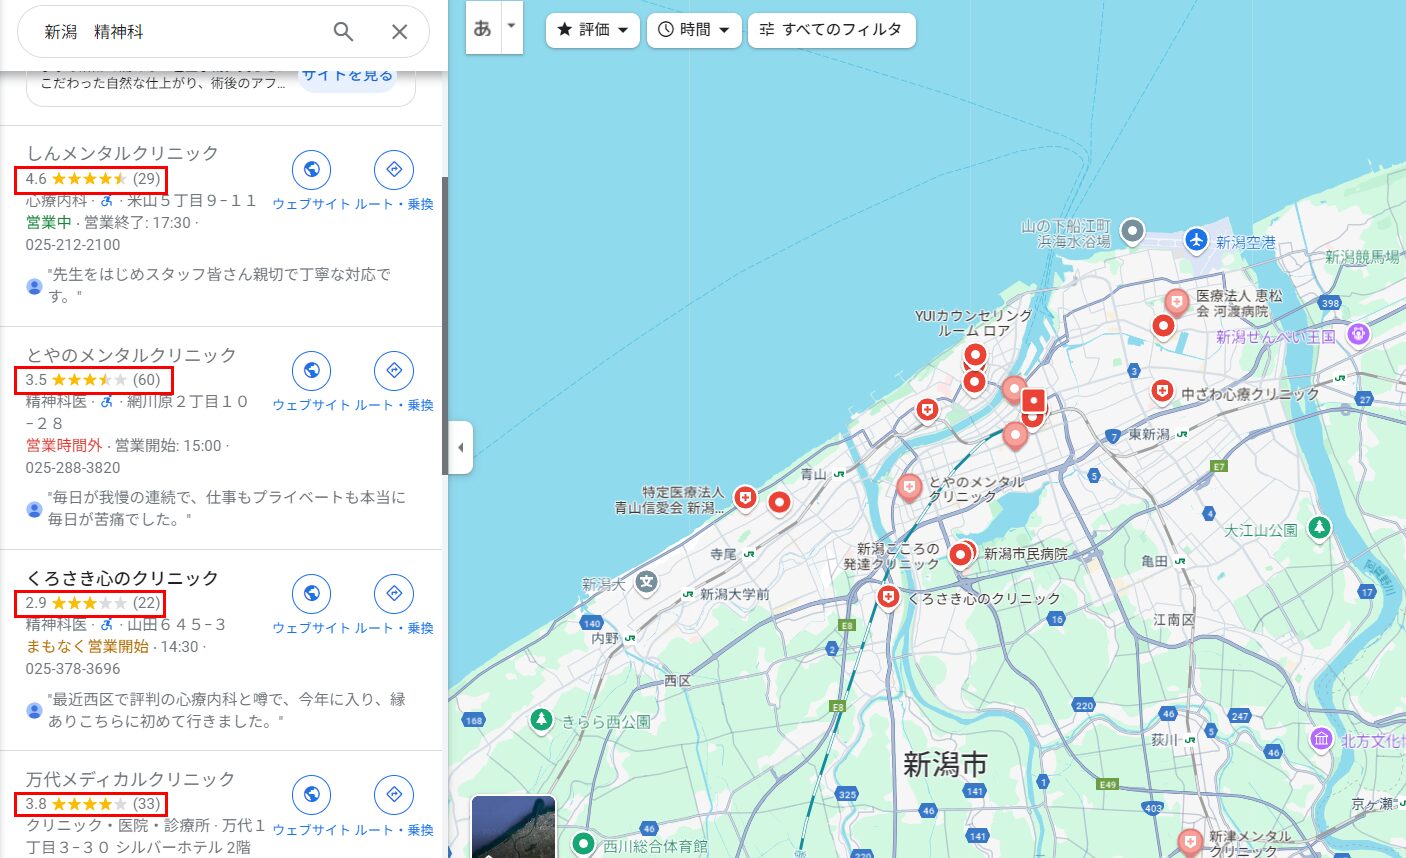Open the とやのメンタルクリニック listing title
The width and height of the screenshot is (1406, 858).
point(131,355)
